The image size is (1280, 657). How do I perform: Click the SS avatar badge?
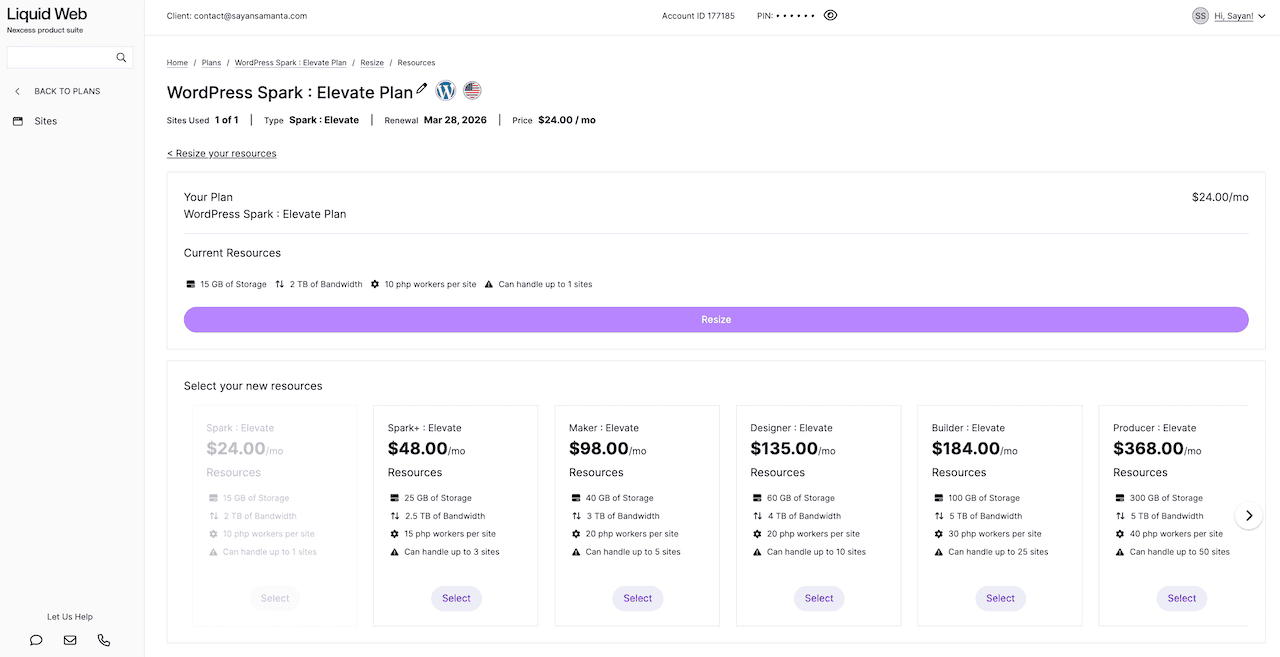pos(1199,15)
